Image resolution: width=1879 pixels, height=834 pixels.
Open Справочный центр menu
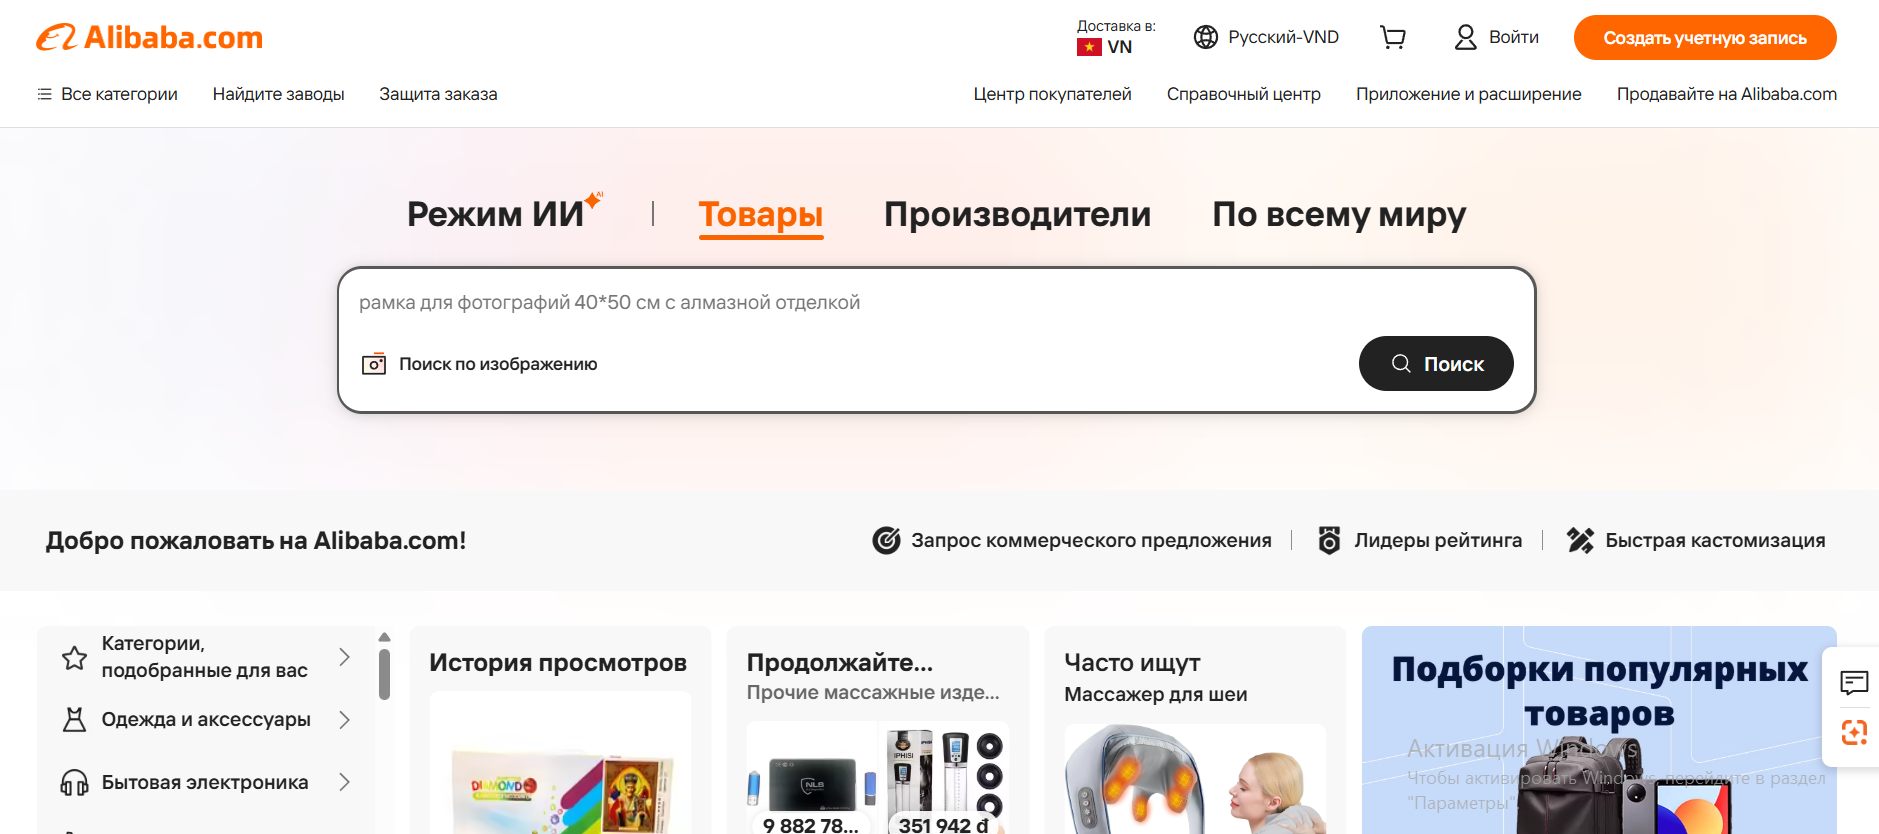(1243, 94)
